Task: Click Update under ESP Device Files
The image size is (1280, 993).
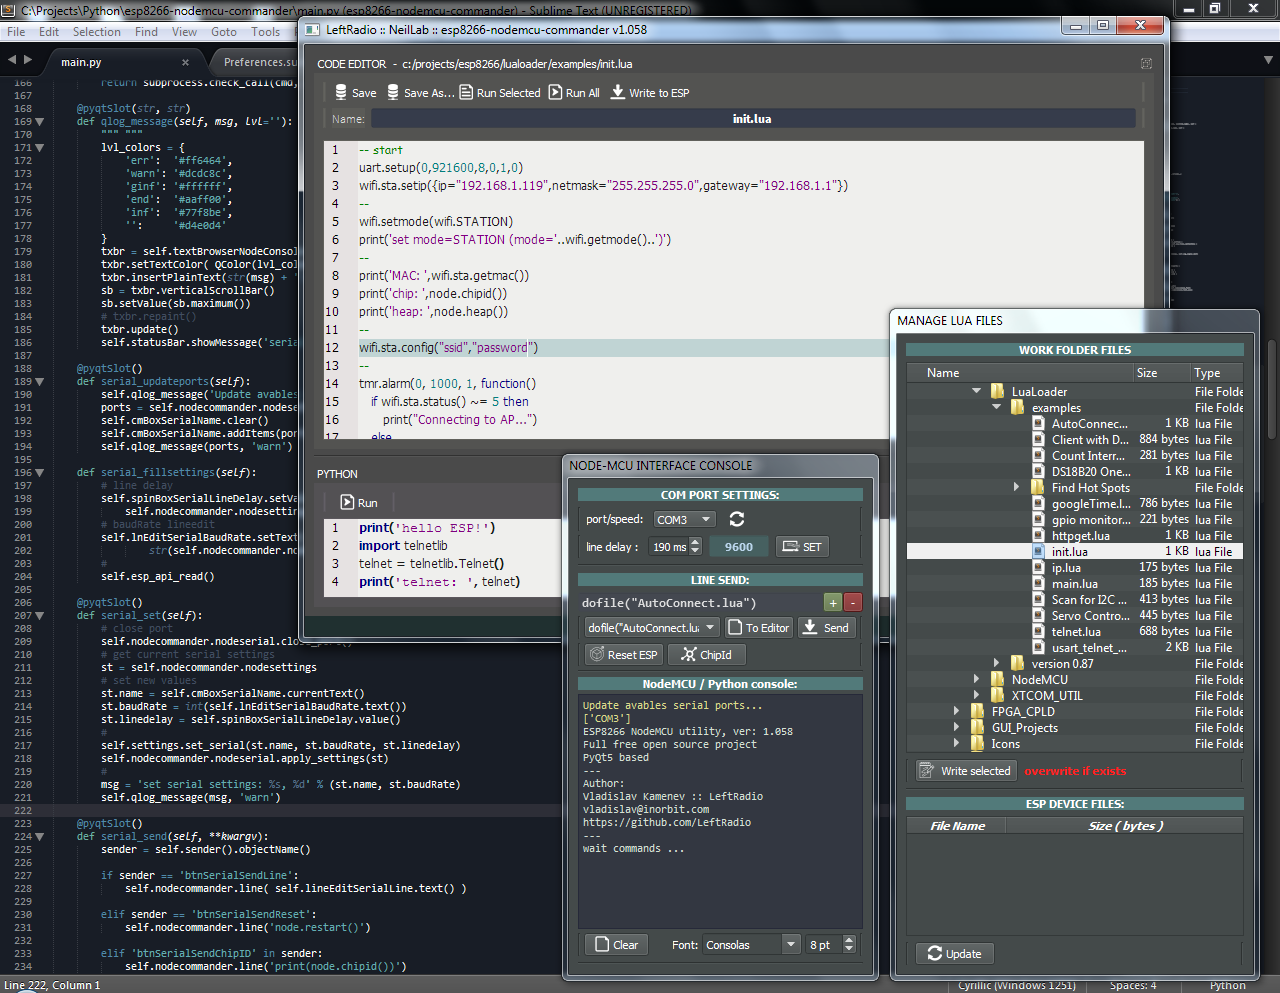Action: 955,953
